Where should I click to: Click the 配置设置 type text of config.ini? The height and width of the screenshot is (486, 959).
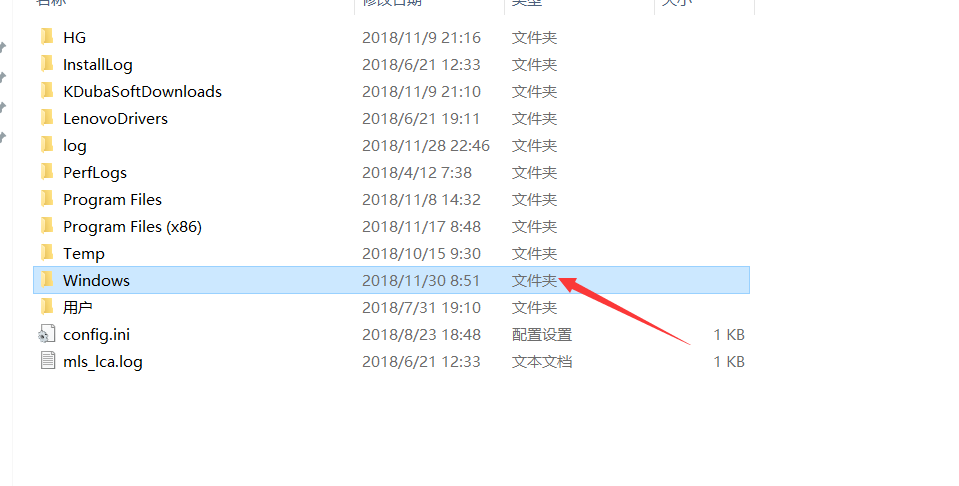[x=542, y=334]
